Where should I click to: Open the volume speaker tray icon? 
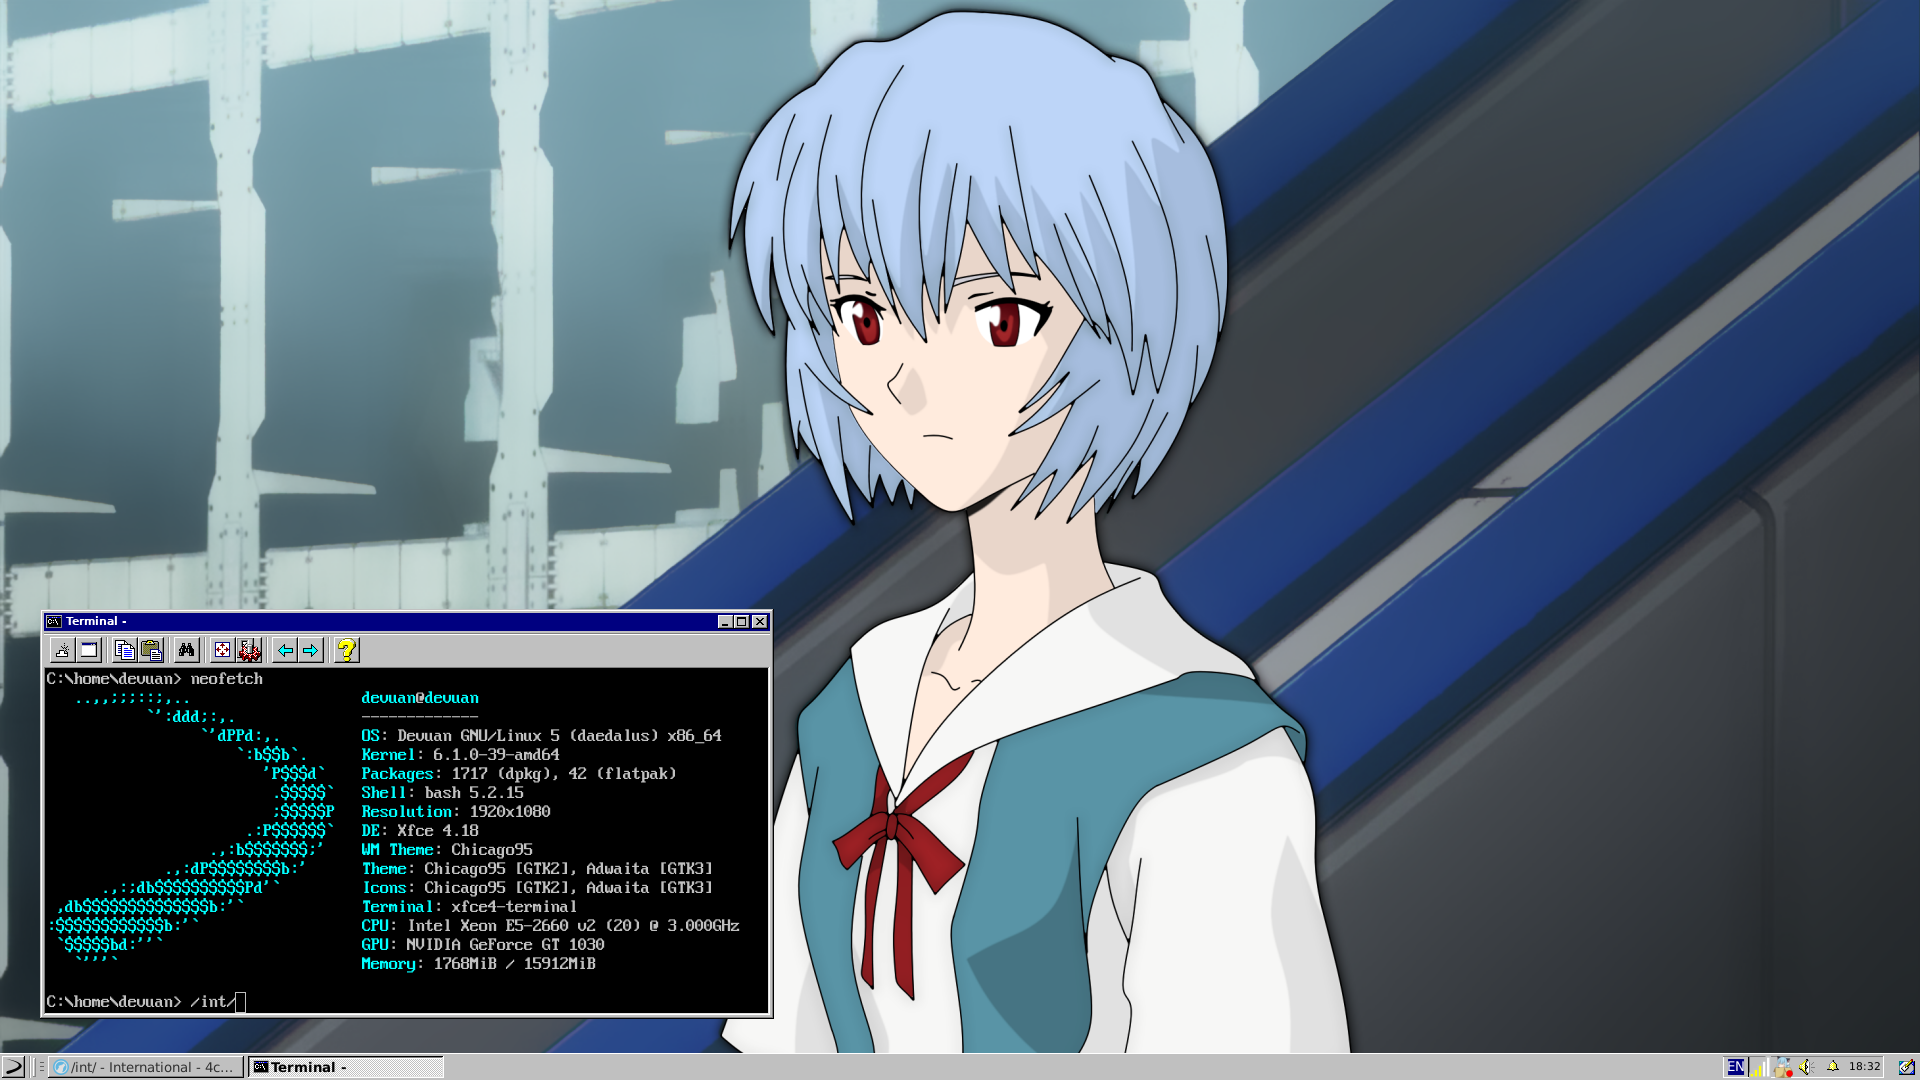click(1806, 1067)
